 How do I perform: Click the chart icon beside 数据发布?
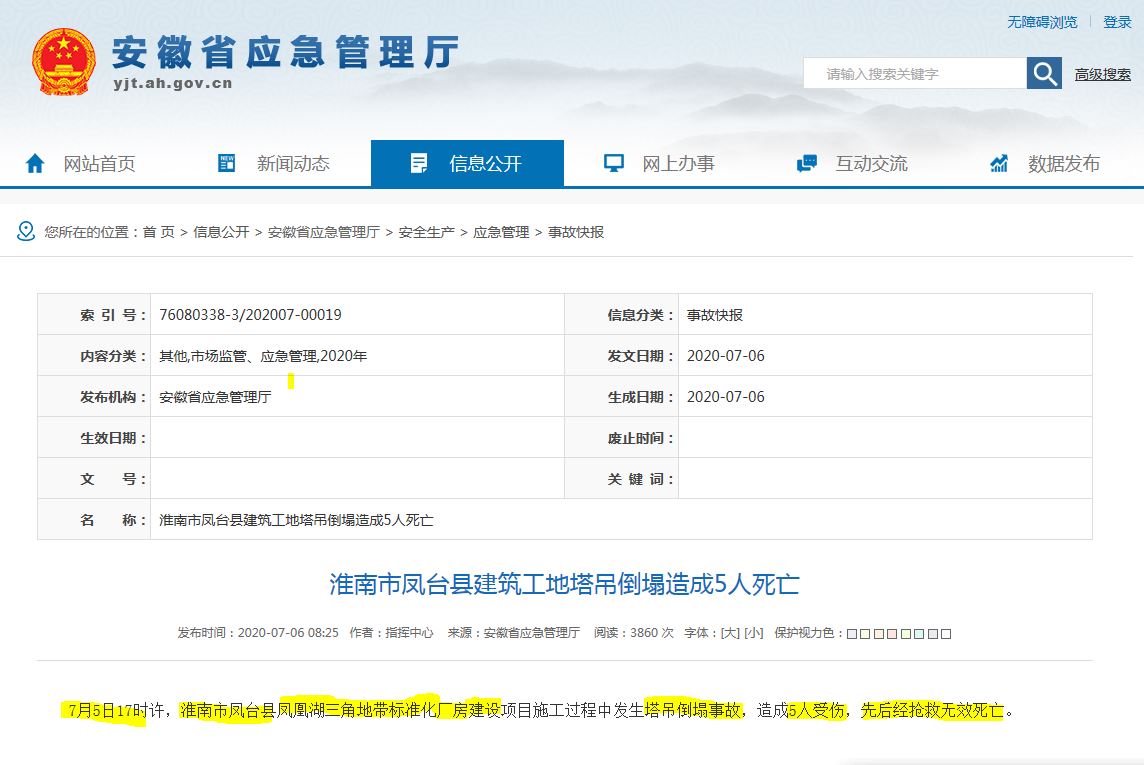(999, 163)
